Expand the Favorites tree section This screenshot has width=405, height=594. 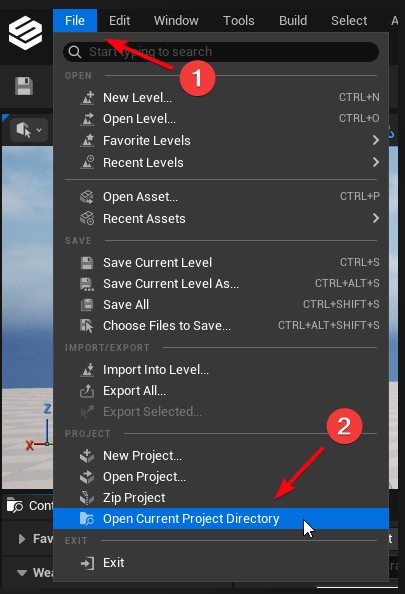point(22,539)
